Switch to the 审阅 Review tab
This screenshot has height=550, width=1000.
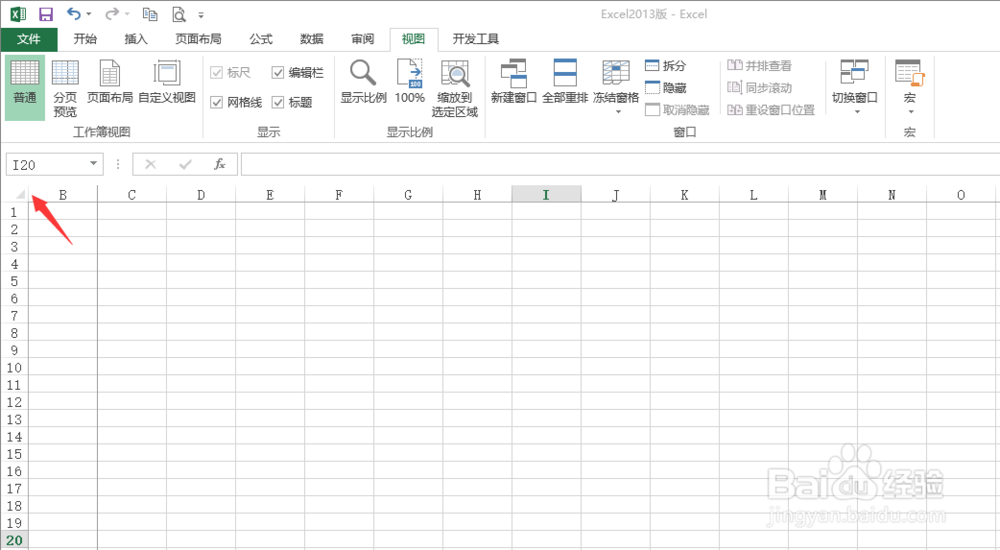363,39
